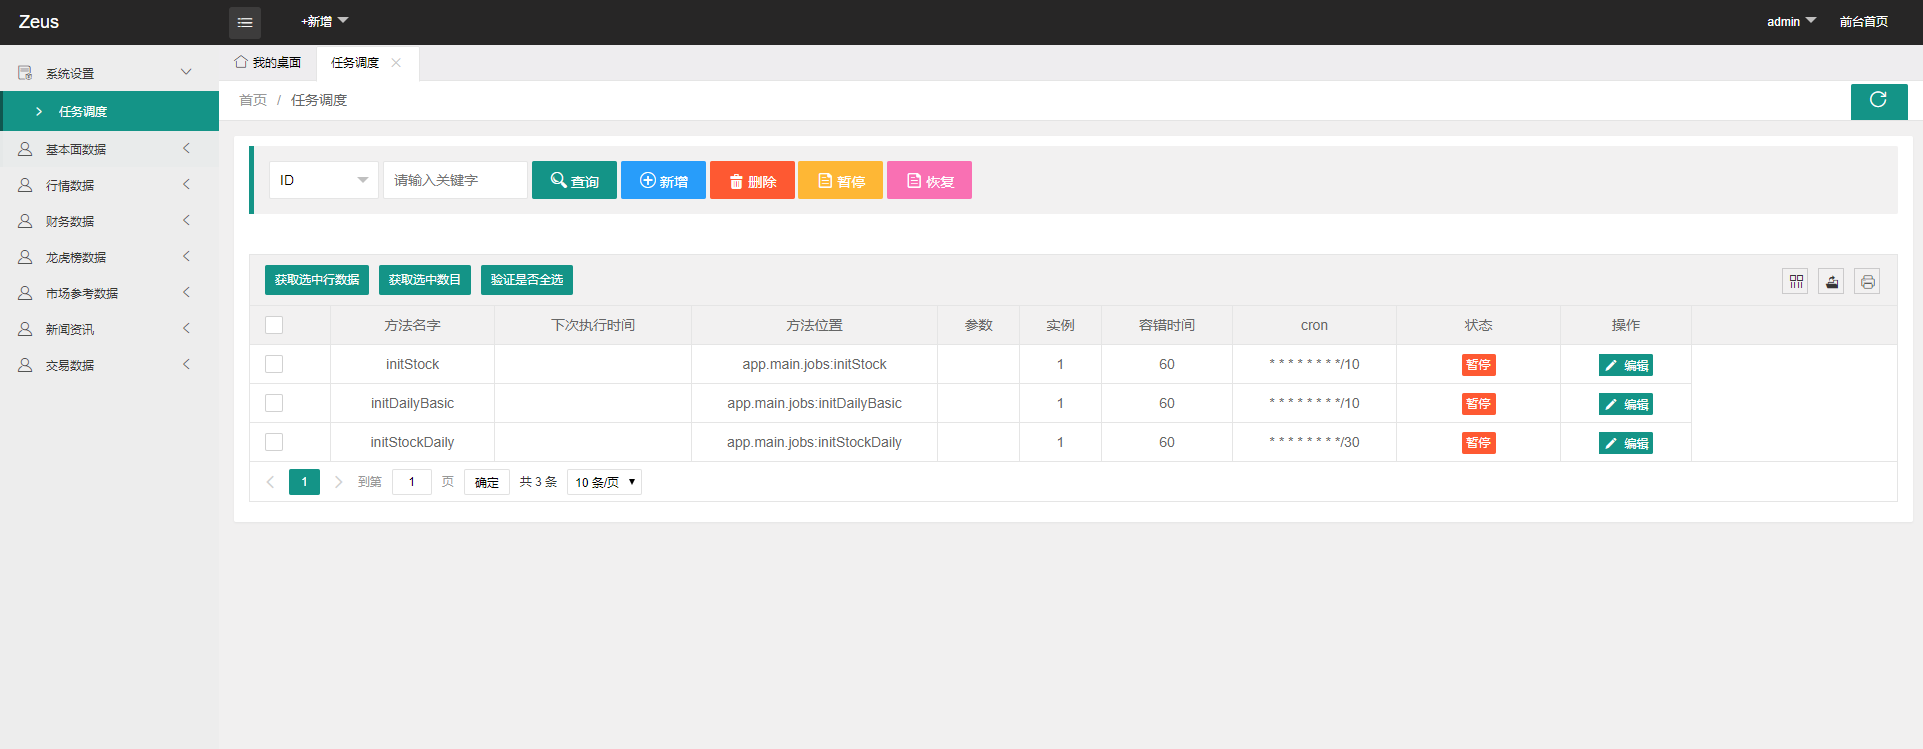Click the table export icon
The height and width of the screenshot is (749, 1923).
pyautogui.click(x=1832, y=282)
